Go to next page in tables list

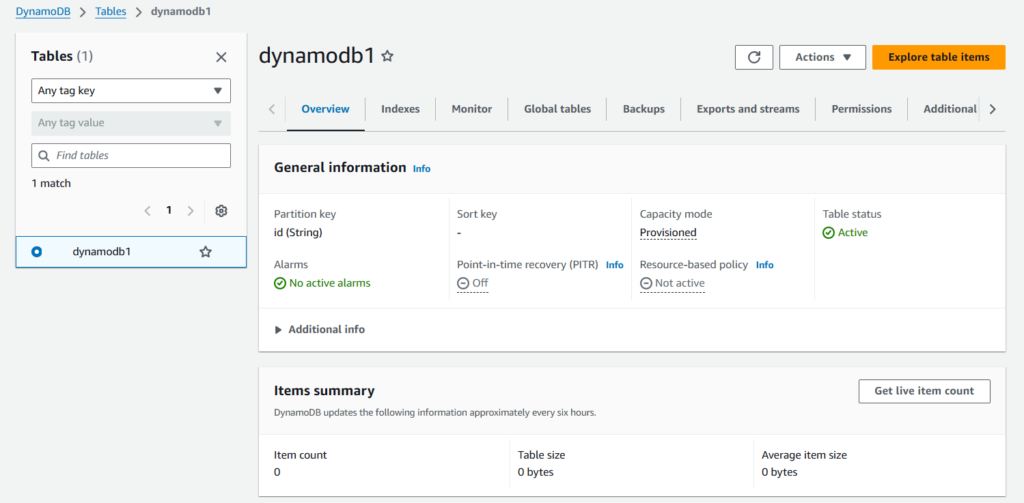(x=191, y=211)
